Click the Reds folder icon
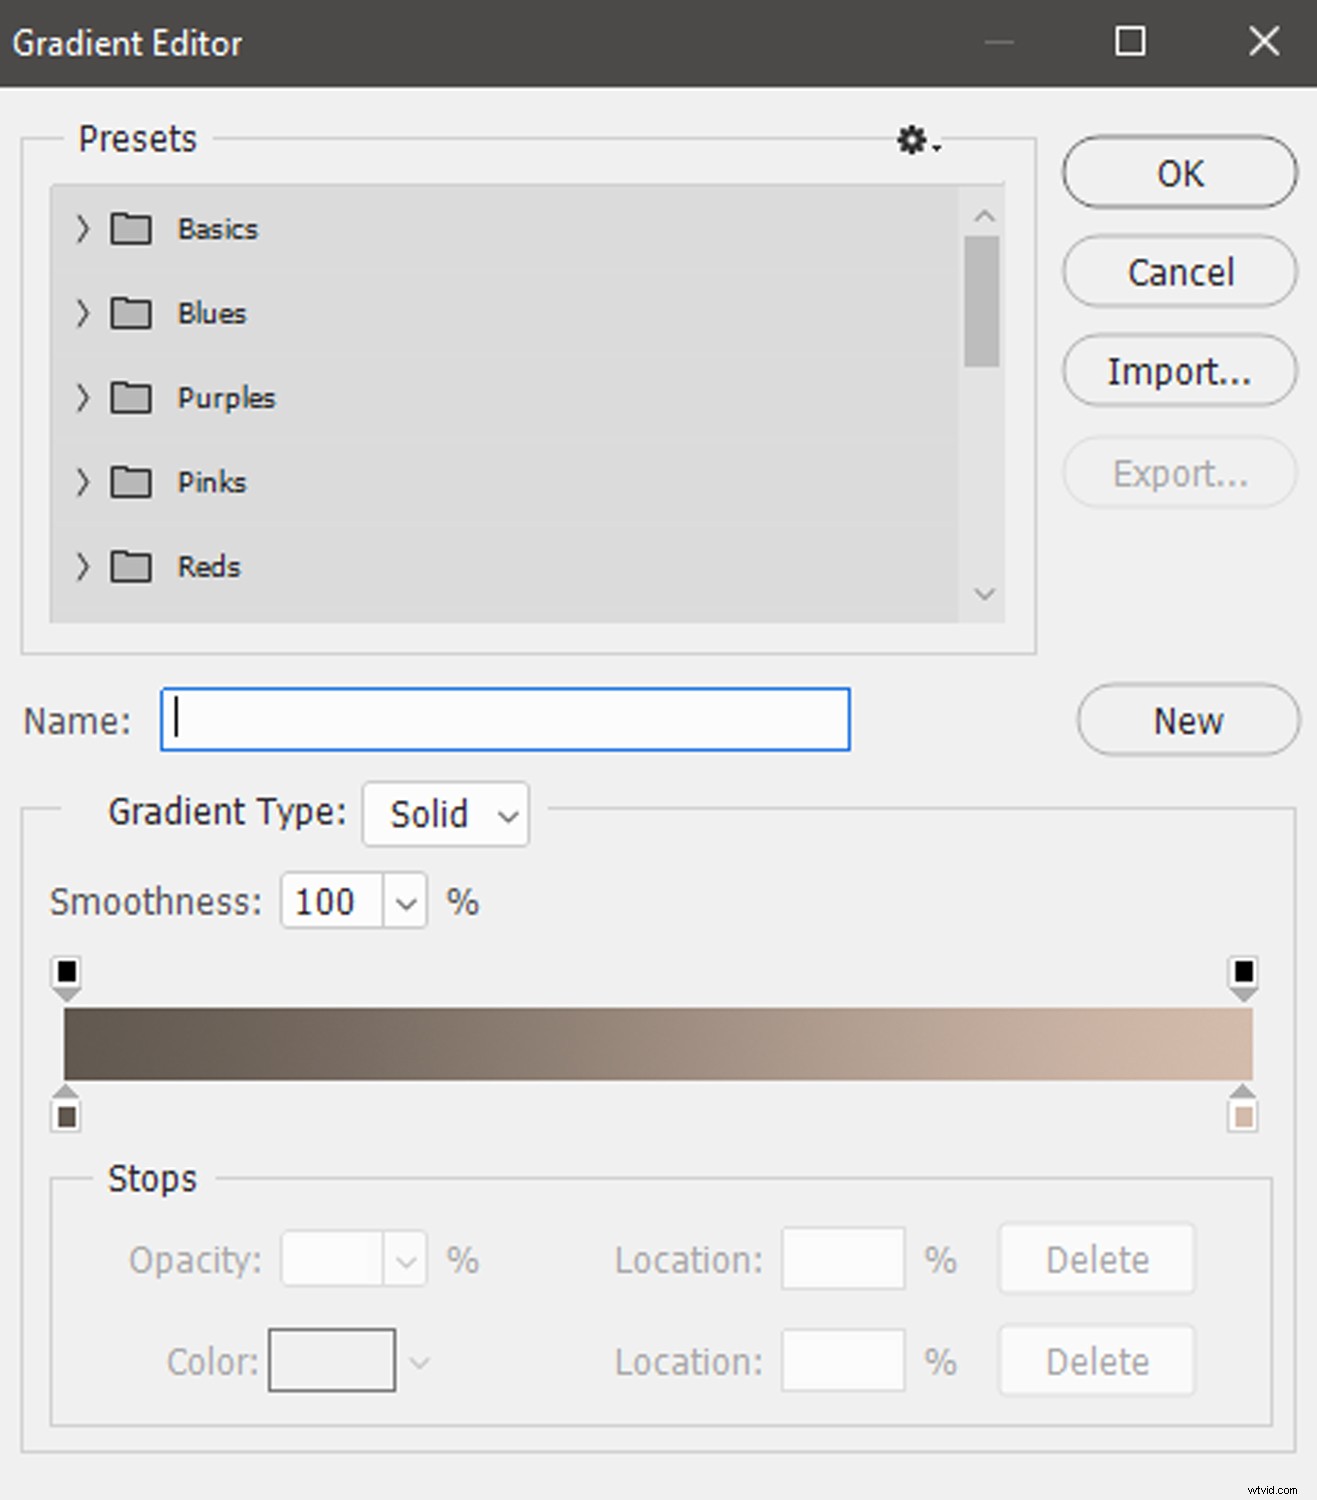 click(x=131, y=567)
